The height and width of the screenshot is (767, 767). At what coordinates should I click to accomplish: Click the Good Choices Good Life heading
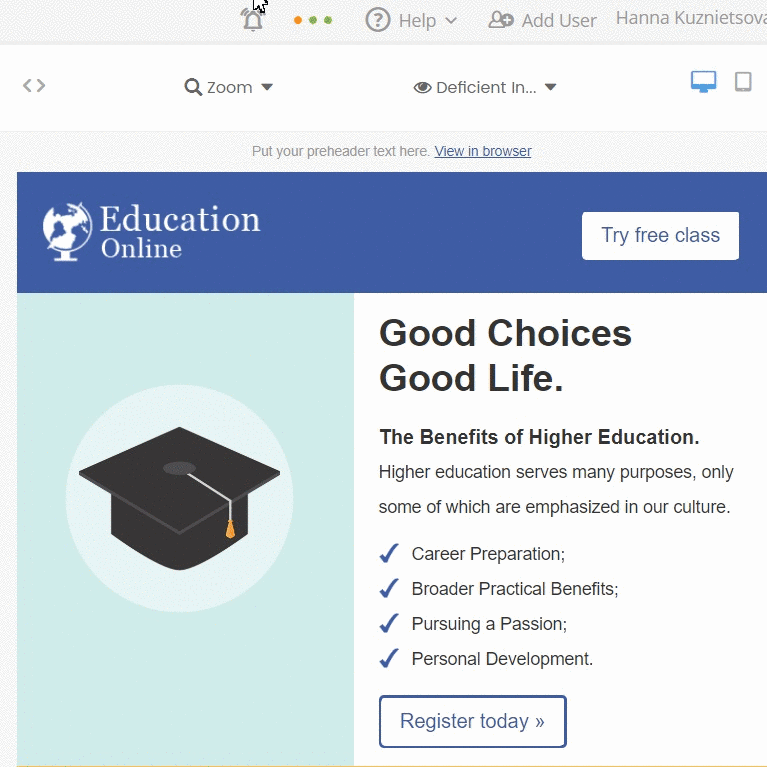[505, 355]
